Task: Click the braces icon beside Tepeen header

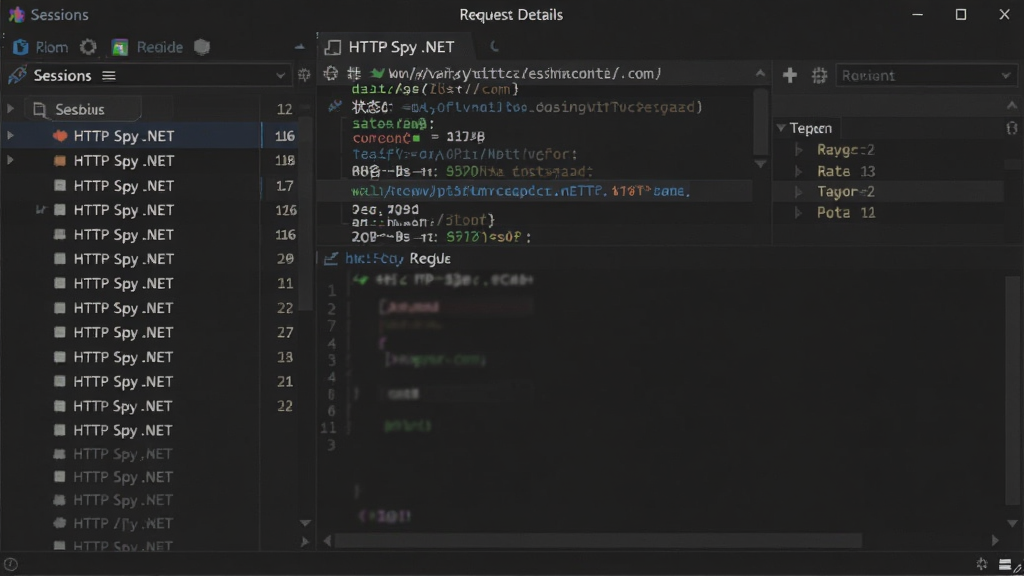Action: pos(1012,128)
